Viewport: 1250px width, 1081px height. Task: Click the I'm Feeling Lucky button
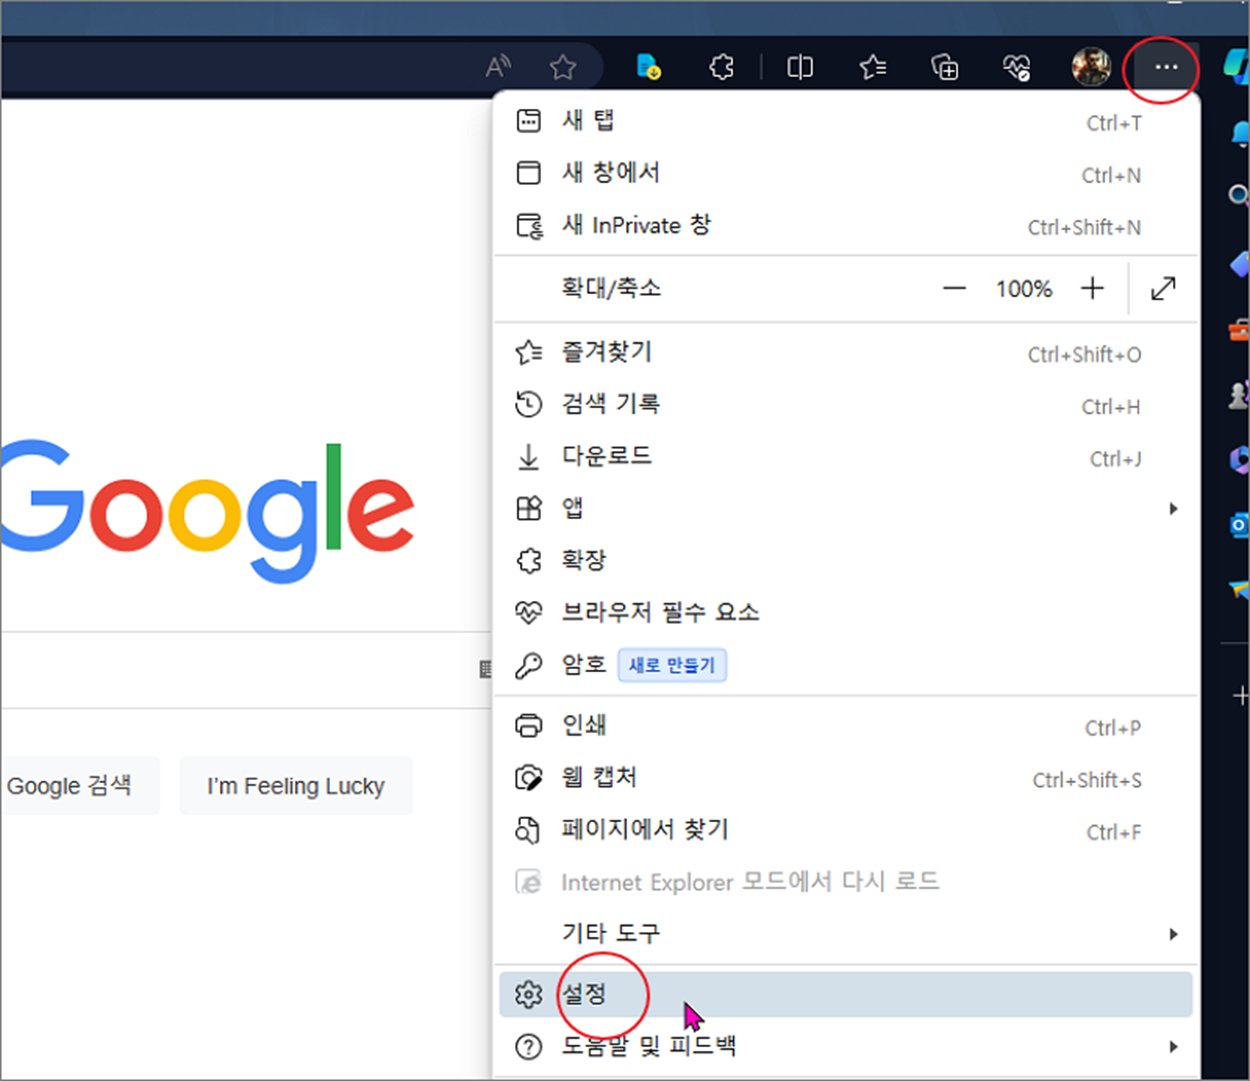296,786
